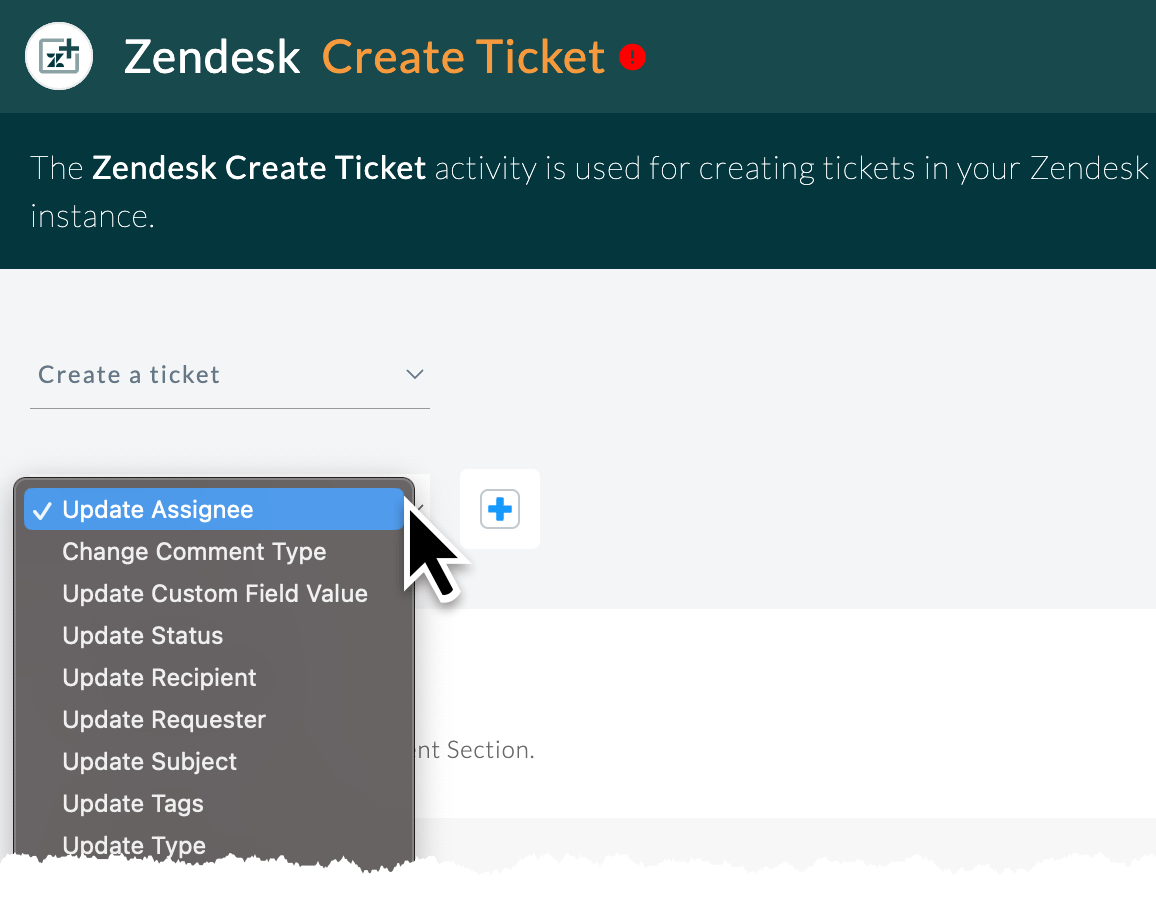Viewport: 1156px width, 924px height.
Task: Expand the chevron next to Create a ticket
Action: coord(414,374)
